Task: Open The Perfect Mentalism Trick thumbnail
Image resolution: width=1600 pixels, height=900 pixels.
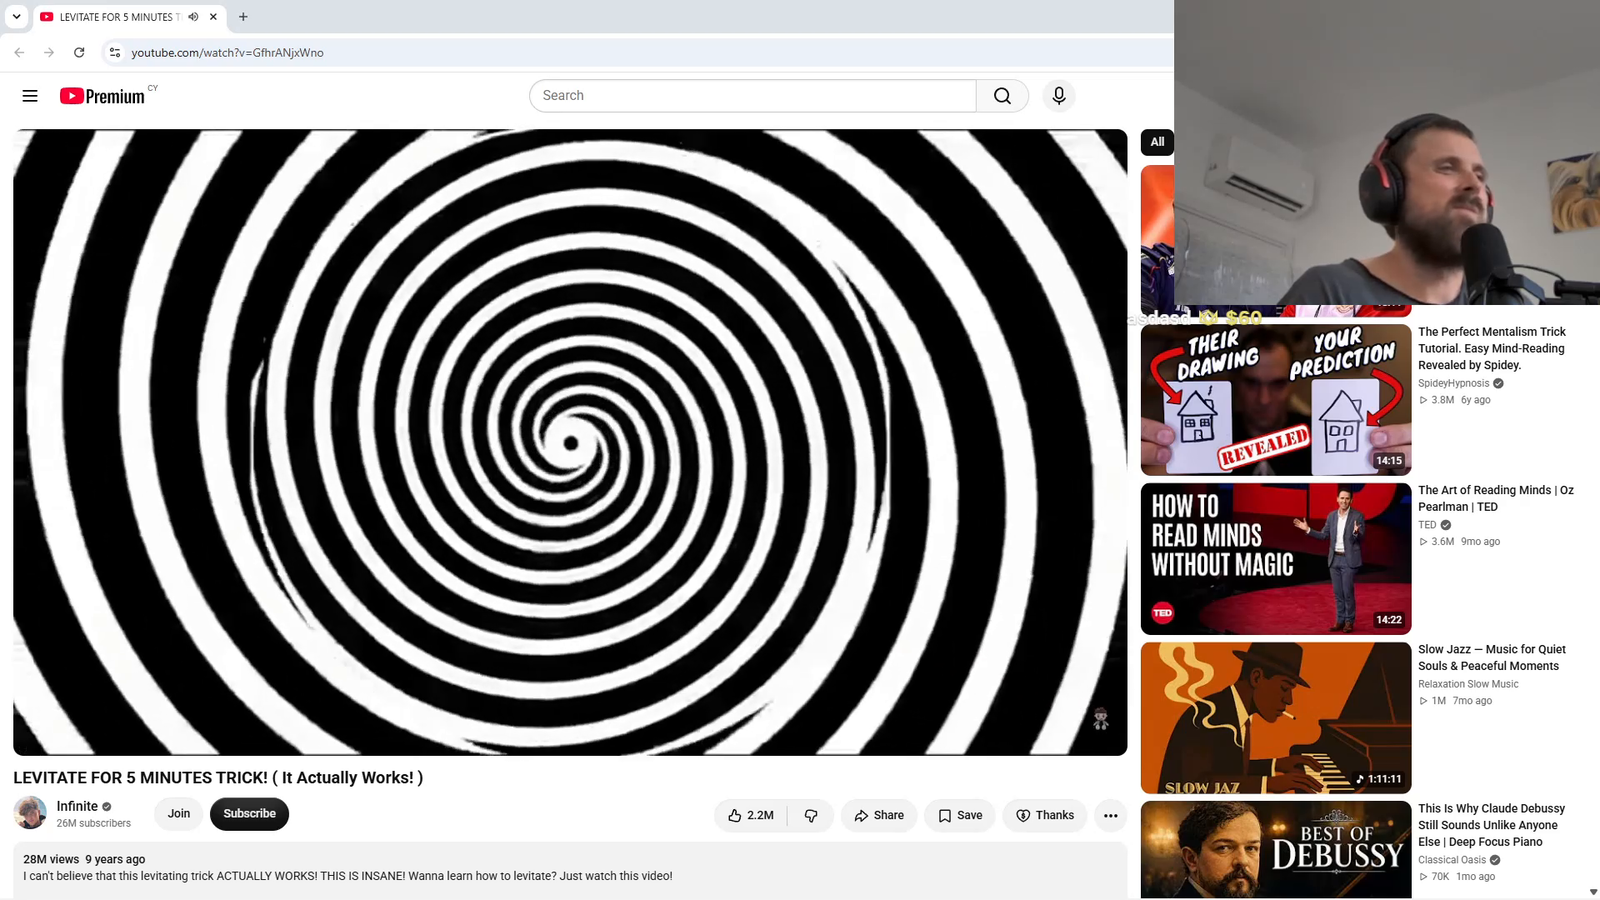Action: click(1276, 399)
